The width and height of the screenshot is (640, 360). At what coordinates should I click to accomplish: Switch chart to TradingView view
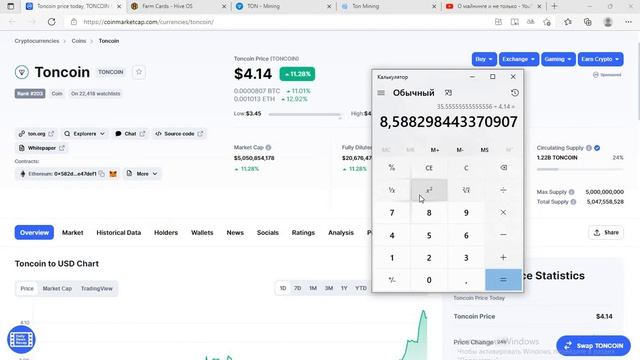[x=97, y=289]
